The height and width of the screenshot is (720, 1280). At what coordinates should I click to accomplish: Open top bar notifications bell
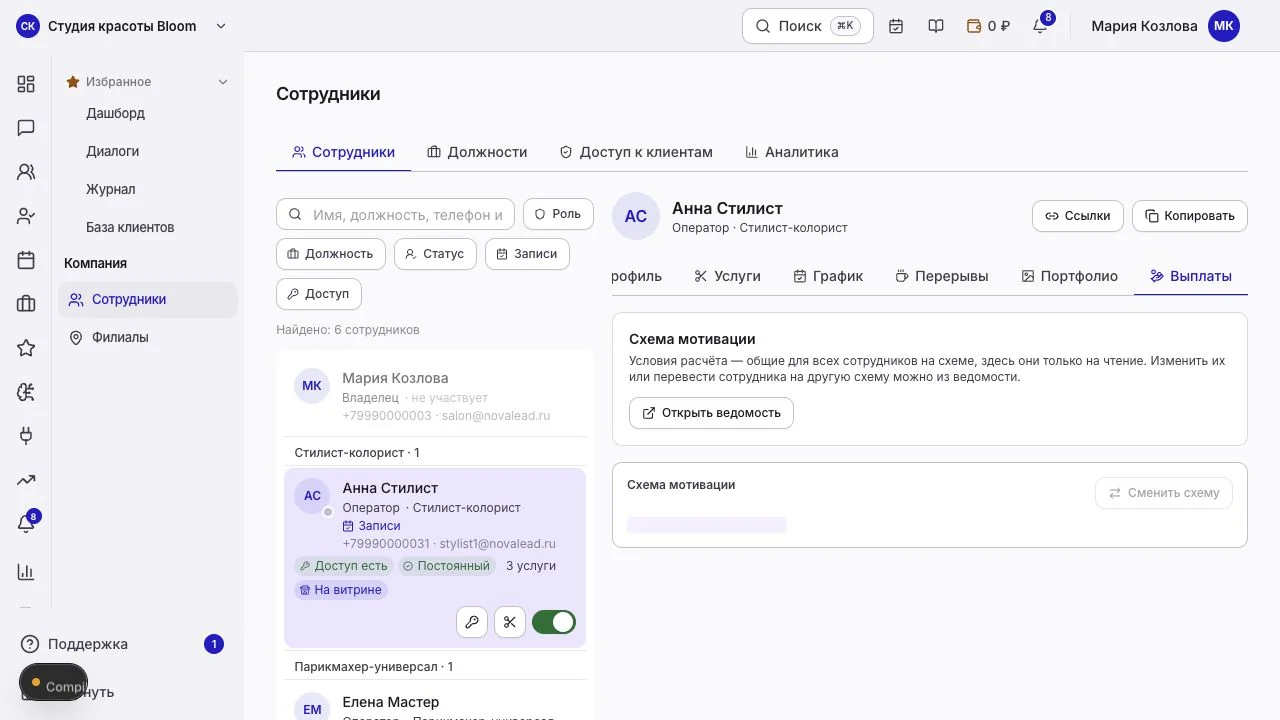1040,26
